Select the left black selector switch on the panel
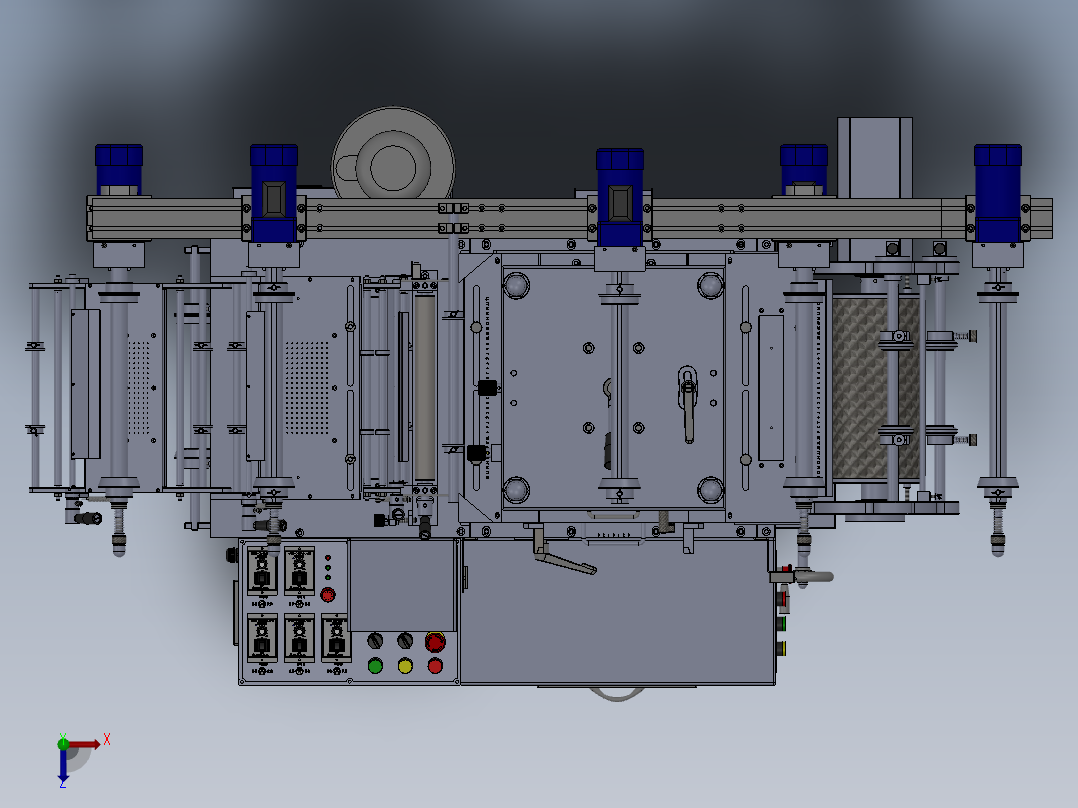The width and height of the screenshot is (1078, 808). (x=375, y=641)
